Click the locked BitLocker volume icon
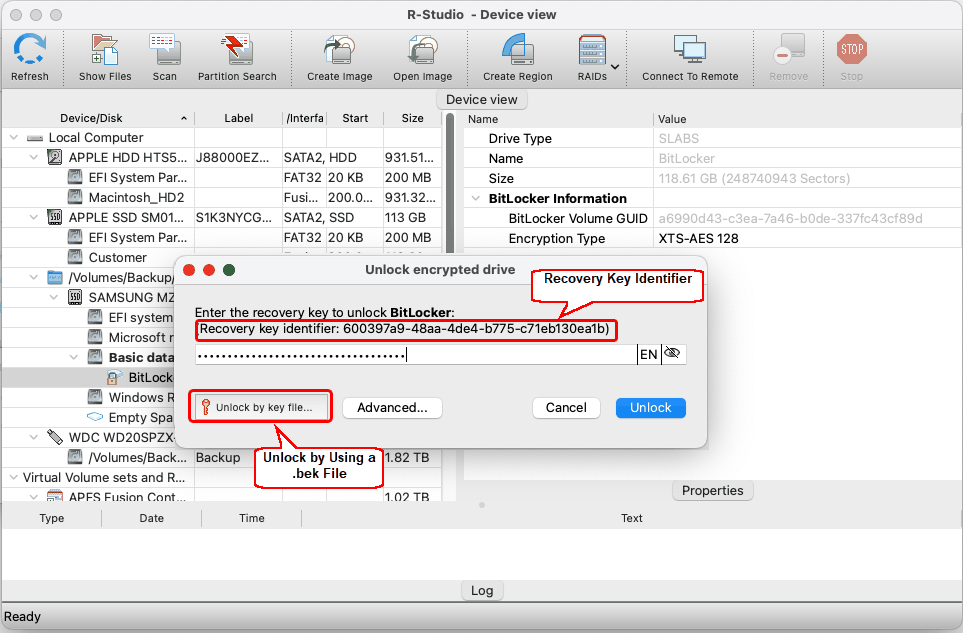 [x=114, y=377]
